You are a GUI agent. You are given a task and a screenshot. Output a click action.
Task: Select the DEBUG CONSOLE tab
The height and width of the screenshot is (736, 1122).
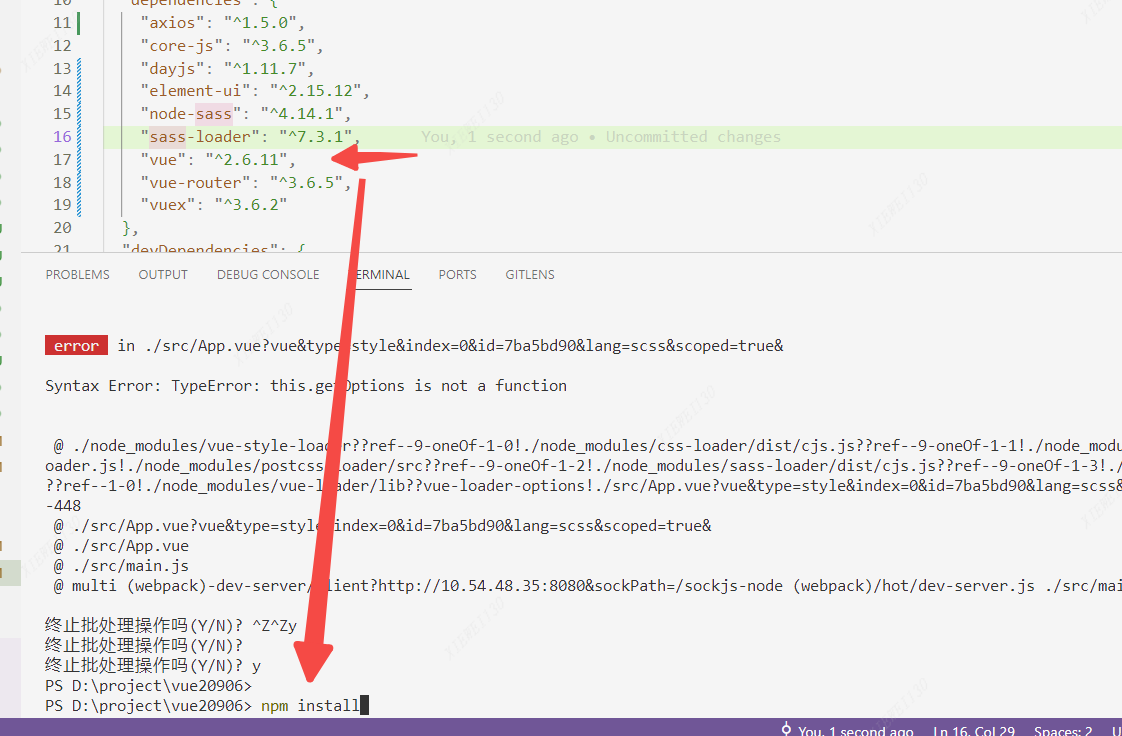click(267, 274)
